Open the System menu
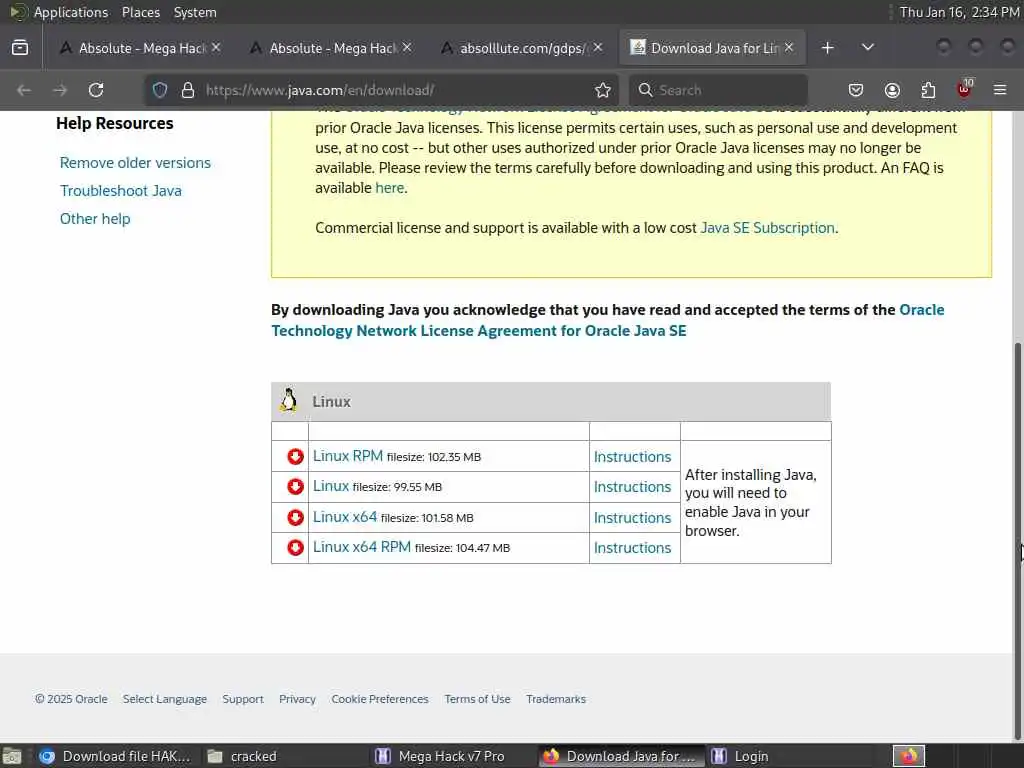Image resolution: width=1024 pixels, height=768 pixels. tap(195, 12)
